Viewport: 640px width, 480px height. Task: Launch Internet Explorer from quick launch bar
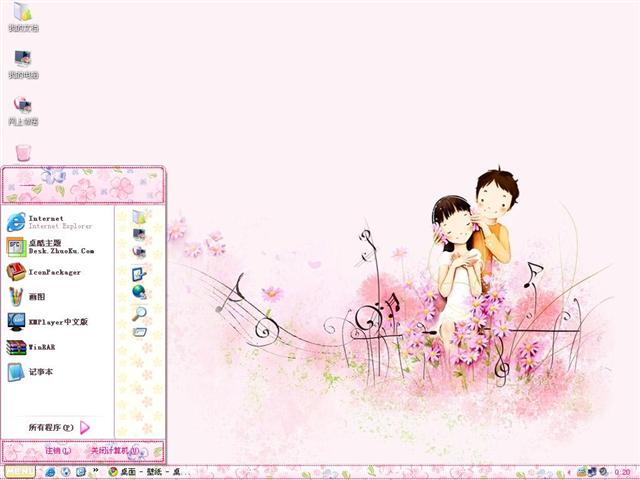click(x=50, y=472)
